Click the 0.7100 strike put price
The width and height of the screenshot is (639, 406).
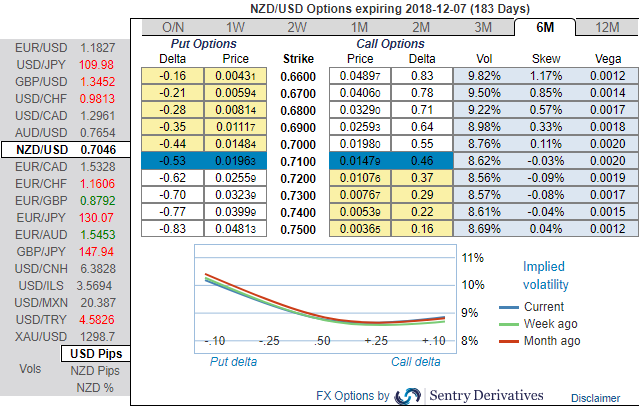click(x=235, y=161)
